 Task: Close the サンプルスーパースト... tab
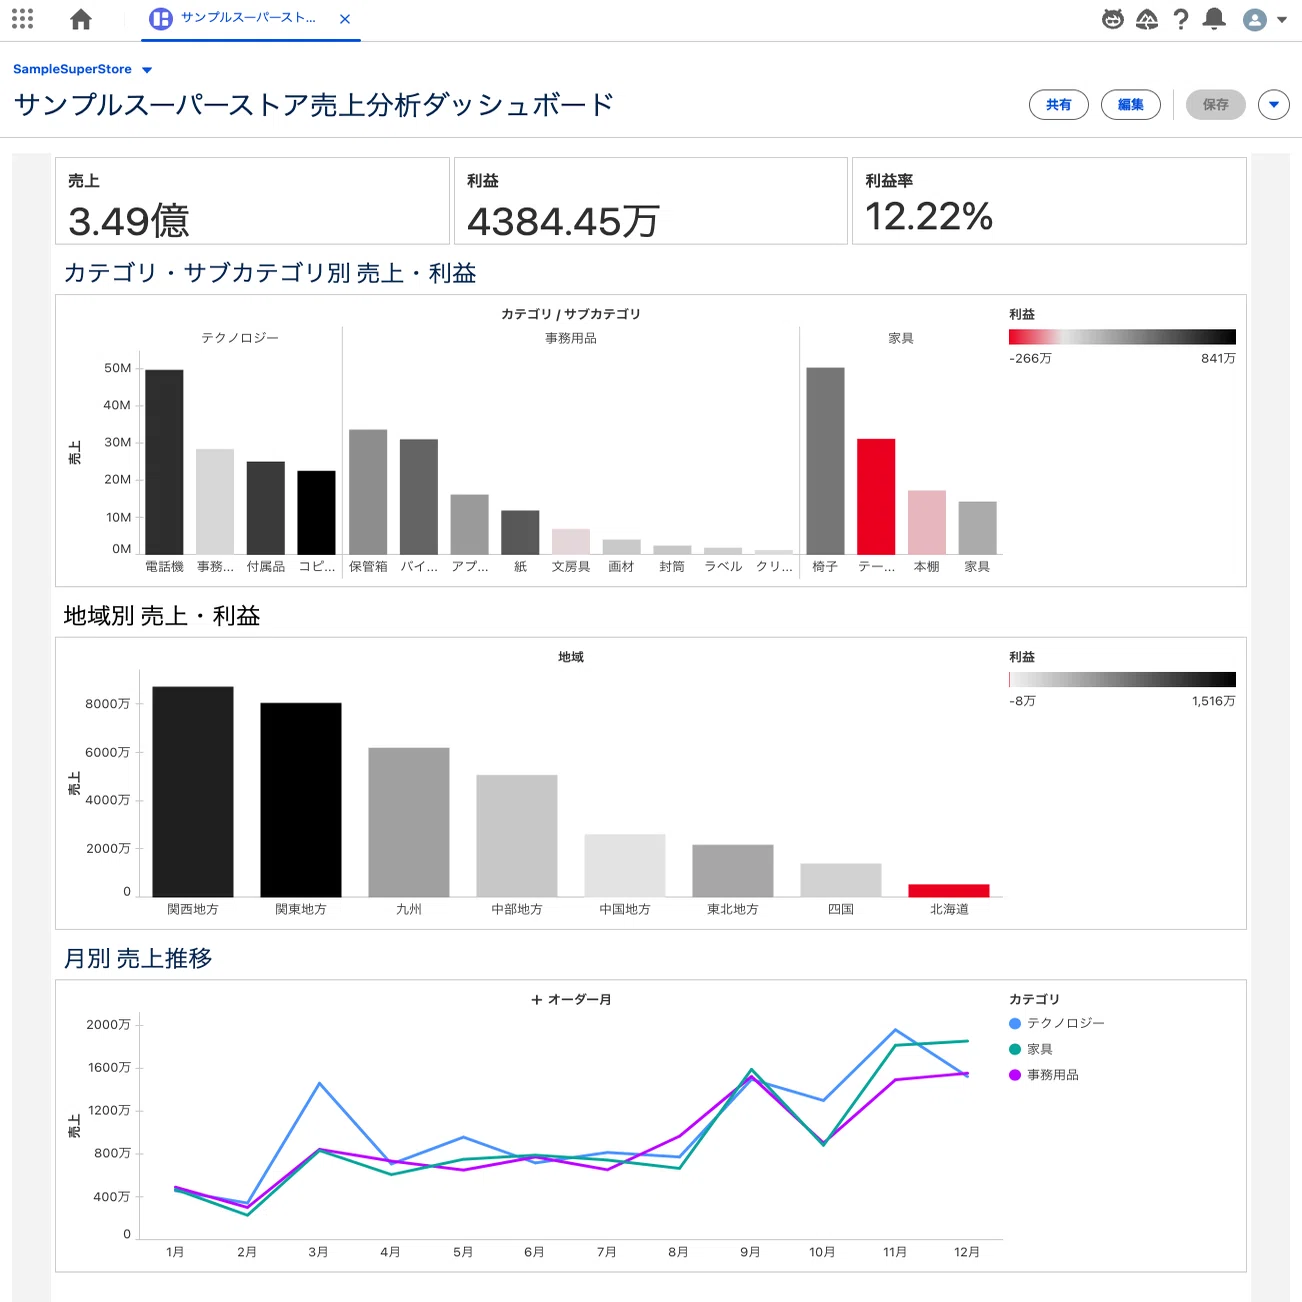pos(345,19)
